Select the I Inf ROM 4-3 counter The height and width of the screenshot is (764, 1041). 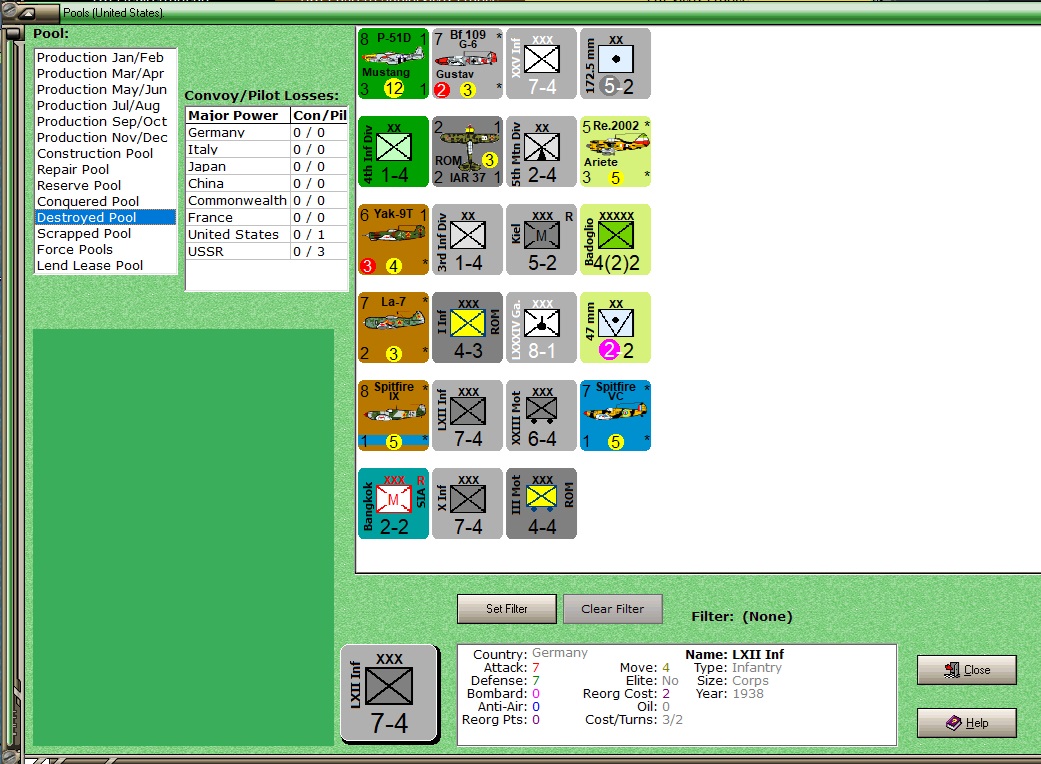pyautogui.click(x=467, y=327)
